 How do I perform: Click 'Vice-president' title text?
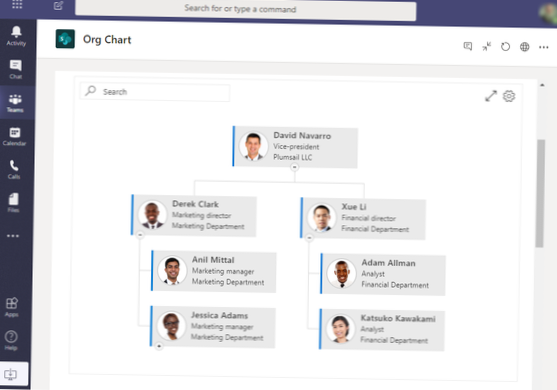pos(296,147)
